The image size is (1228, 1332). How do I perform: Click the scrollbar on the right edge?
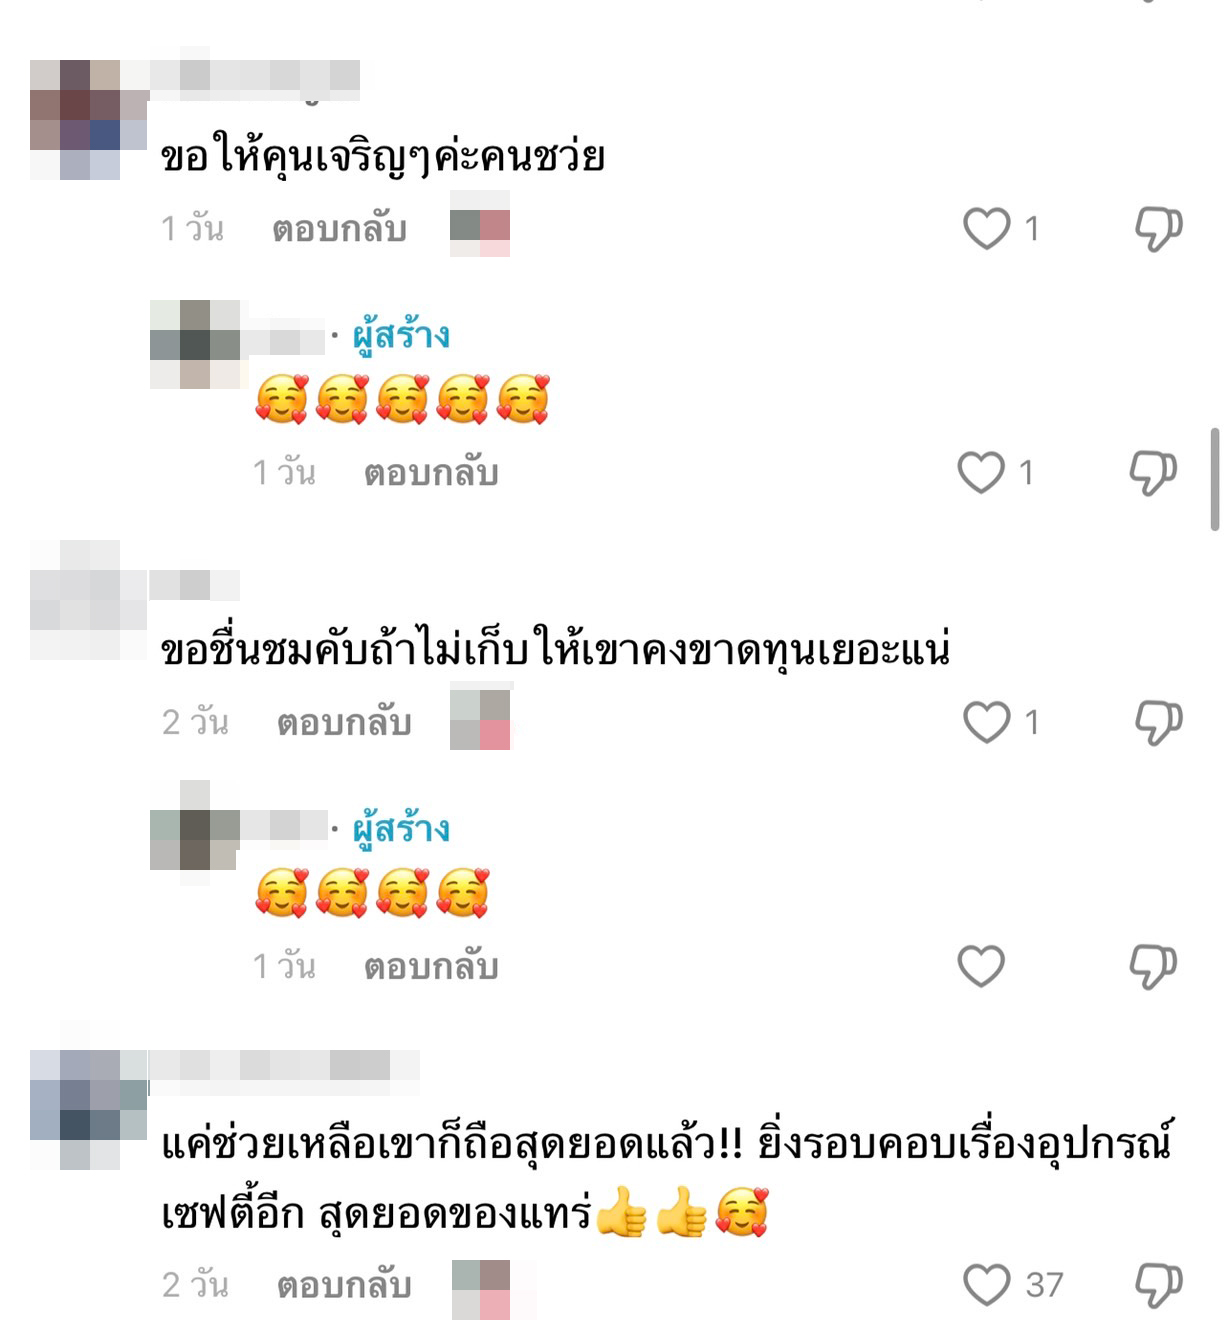(1215, 480)
